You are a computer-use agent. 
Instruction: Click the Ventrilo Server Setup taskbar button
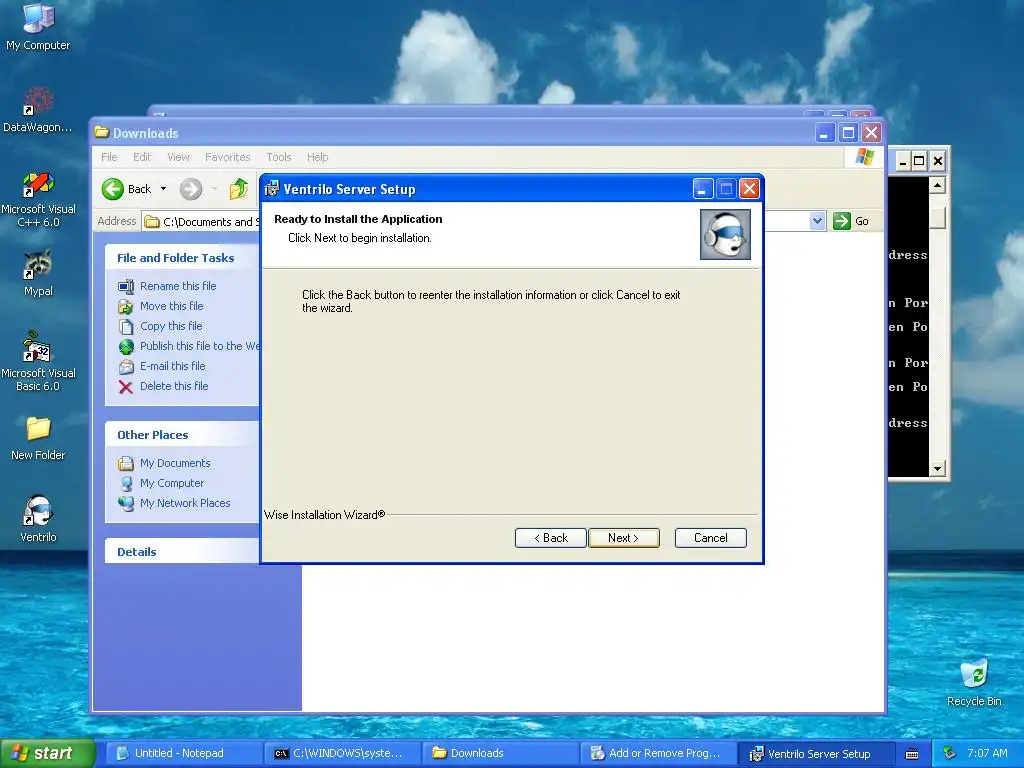click(816, 754)
